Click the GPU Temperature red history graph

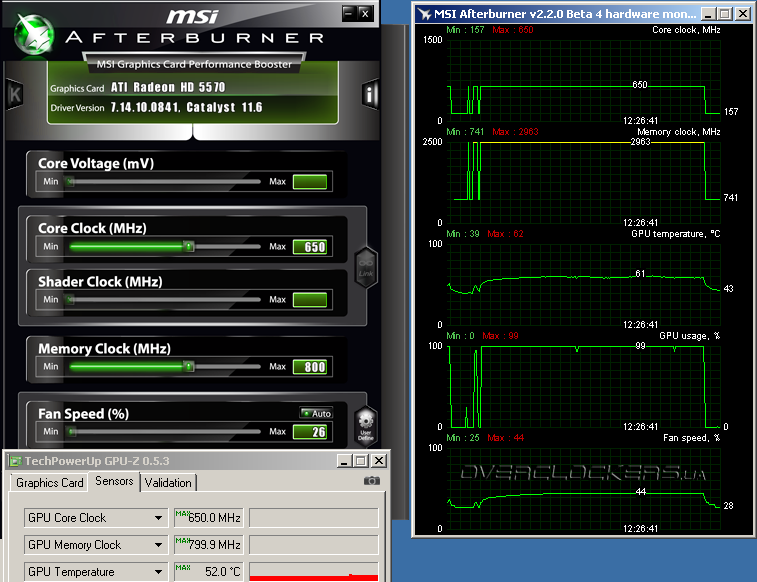click(x=314, y=572)
